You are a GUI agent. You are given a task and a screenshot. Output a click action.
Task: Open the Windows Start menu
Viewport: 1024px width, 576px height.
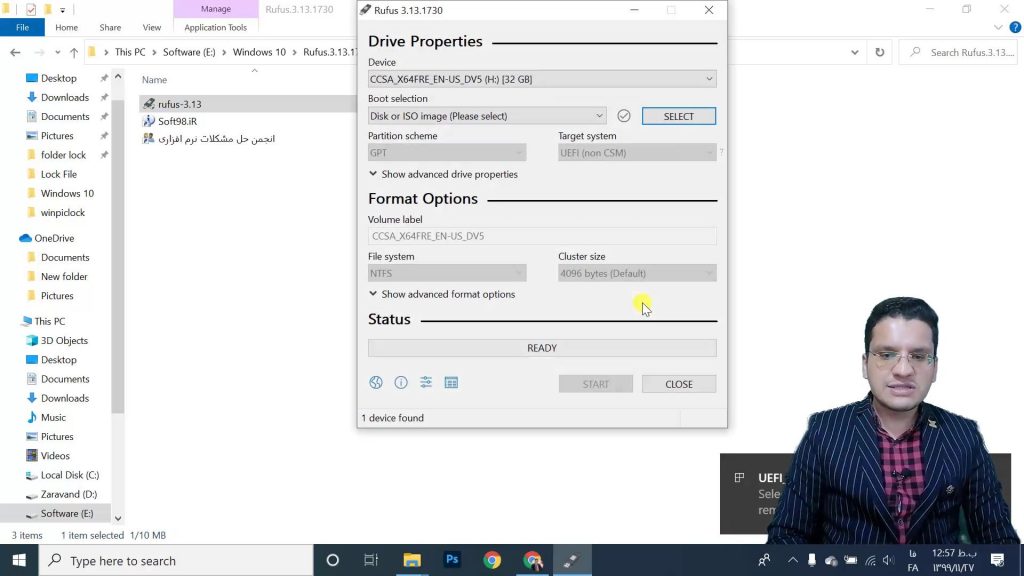[x=19, y=560]
